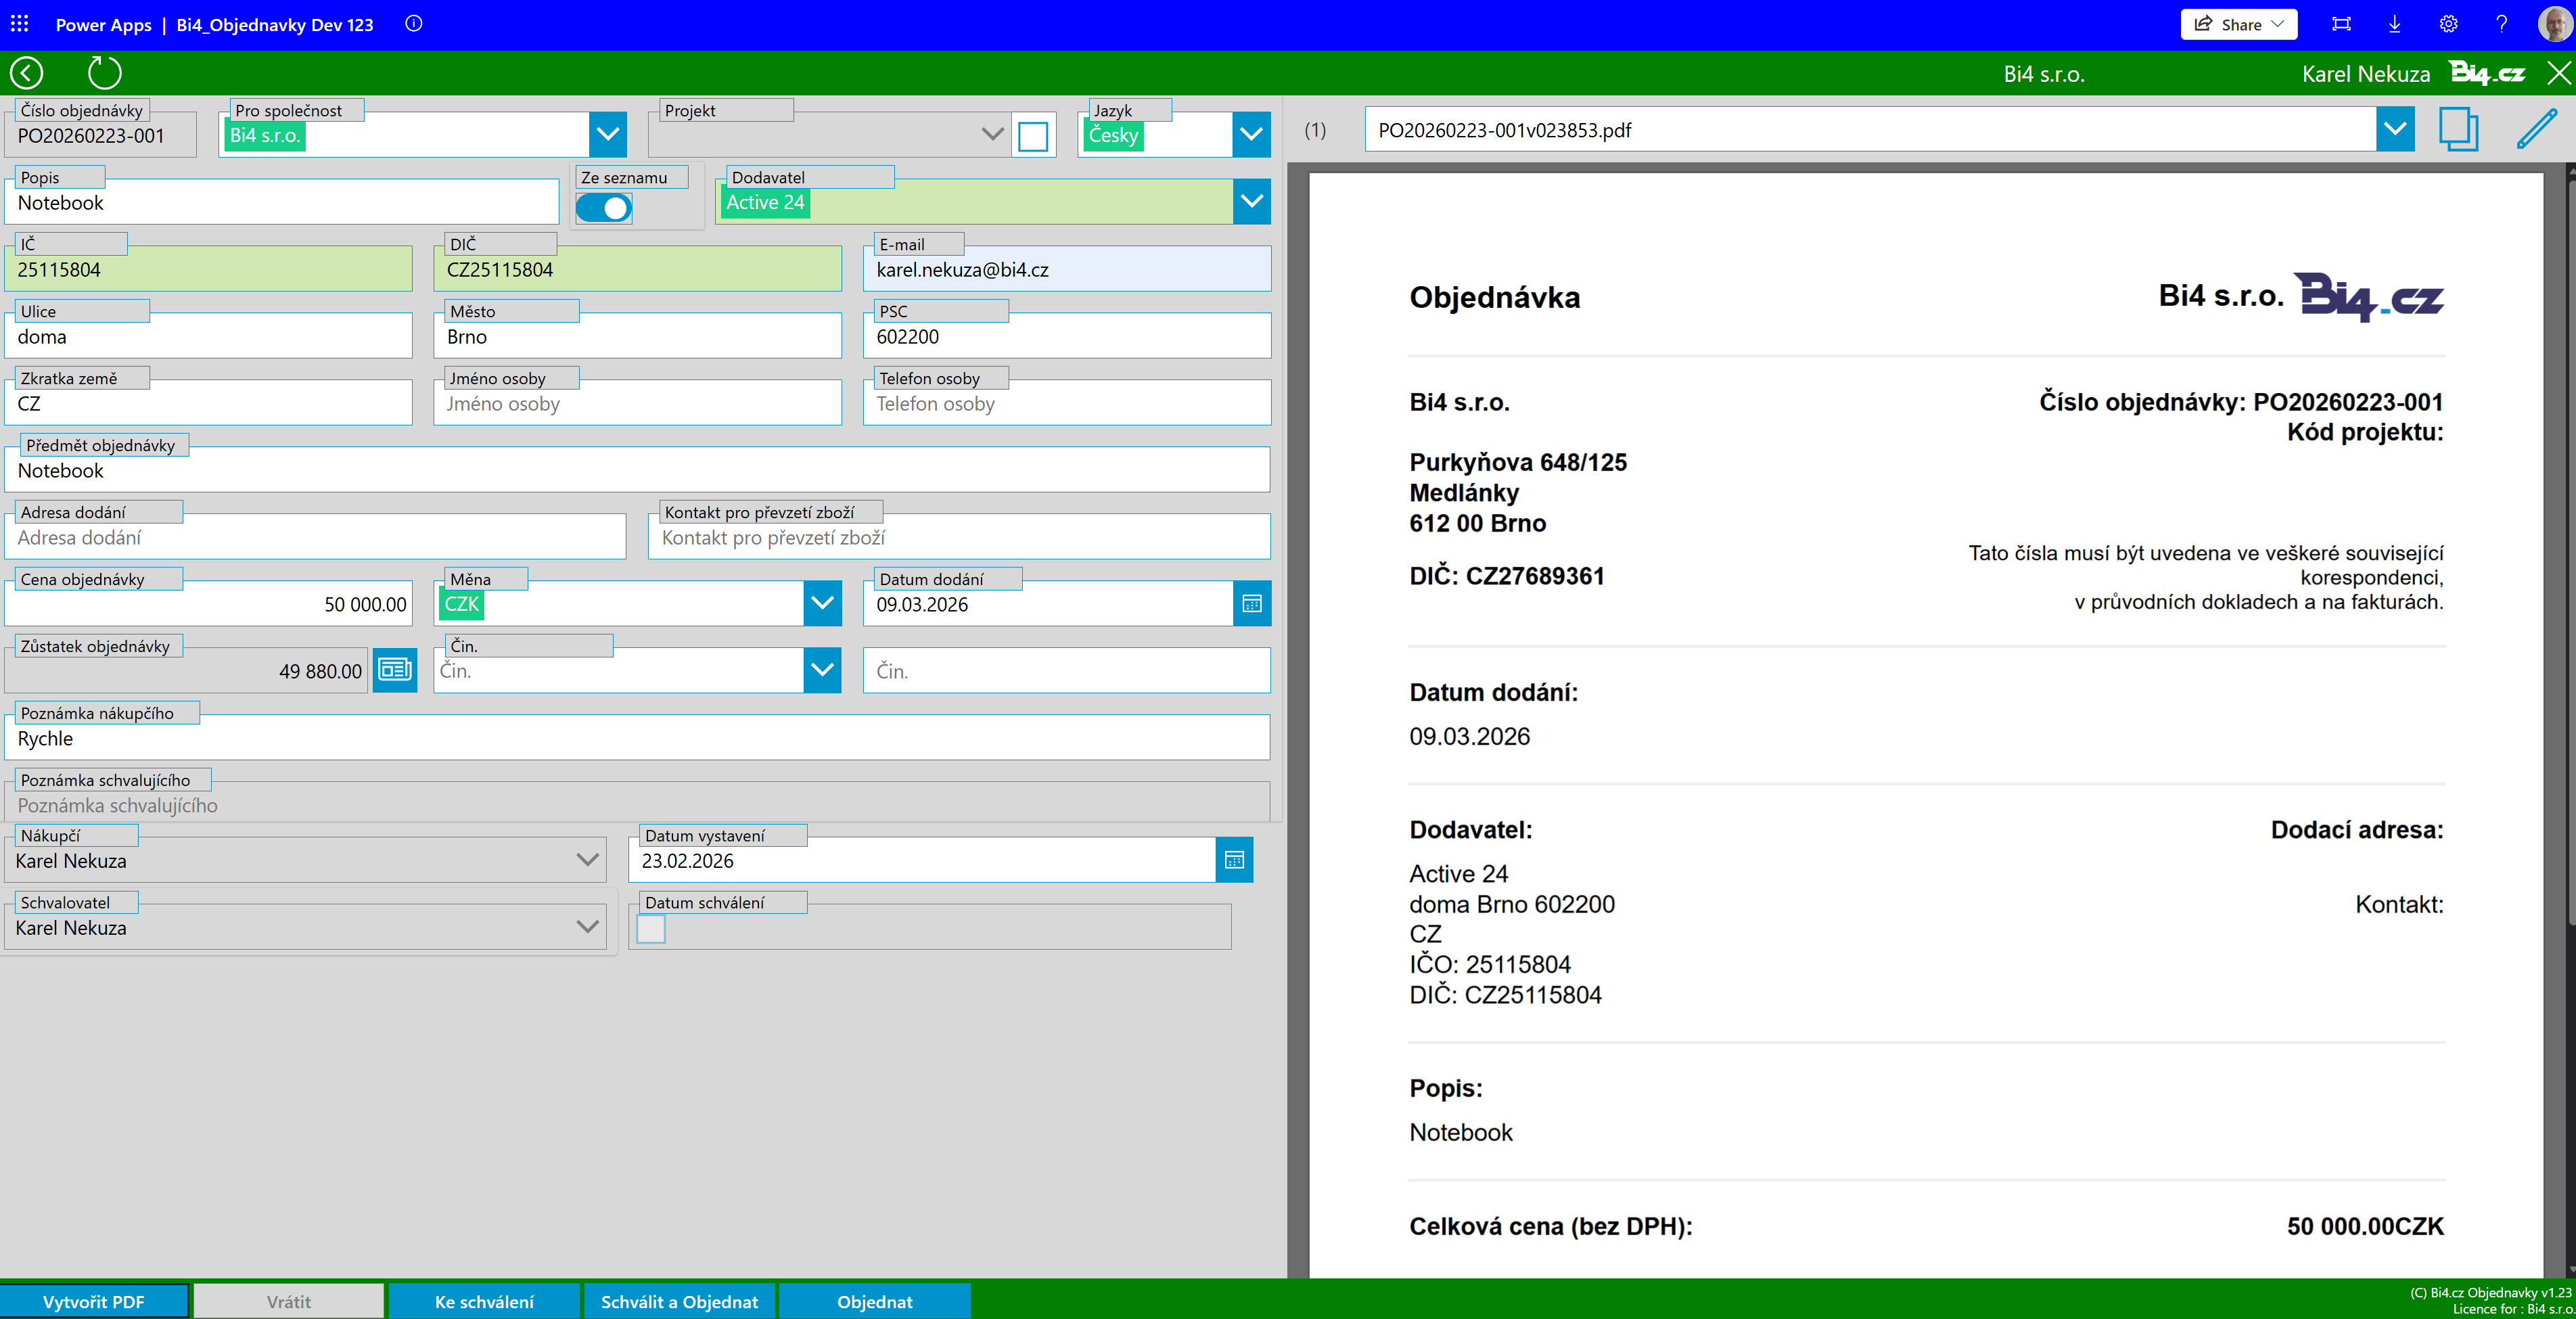This screenshot has height=1319, width=2576.
Task: Expand the Dodavatel dropdown
Action: (x=1251, y=201)
